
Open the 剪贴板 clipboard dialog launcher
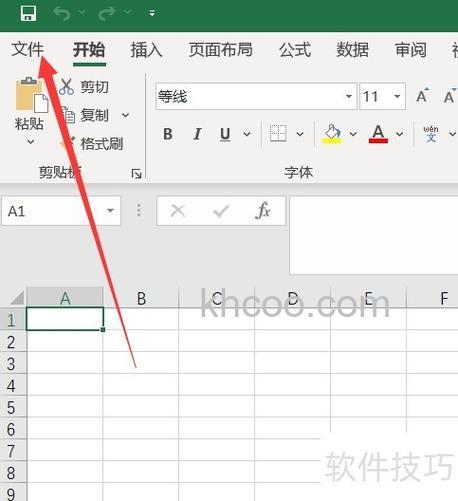pyautogui.click(x=136, y=173)
